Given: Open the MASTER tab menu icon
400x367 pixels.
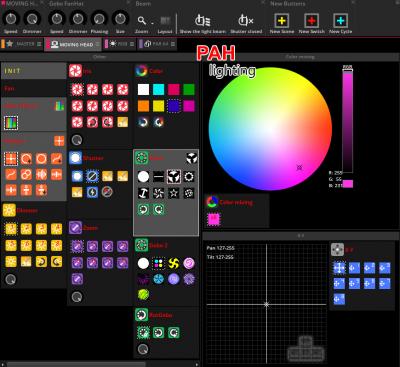Looking at the screenshot, I should (39, 44).
